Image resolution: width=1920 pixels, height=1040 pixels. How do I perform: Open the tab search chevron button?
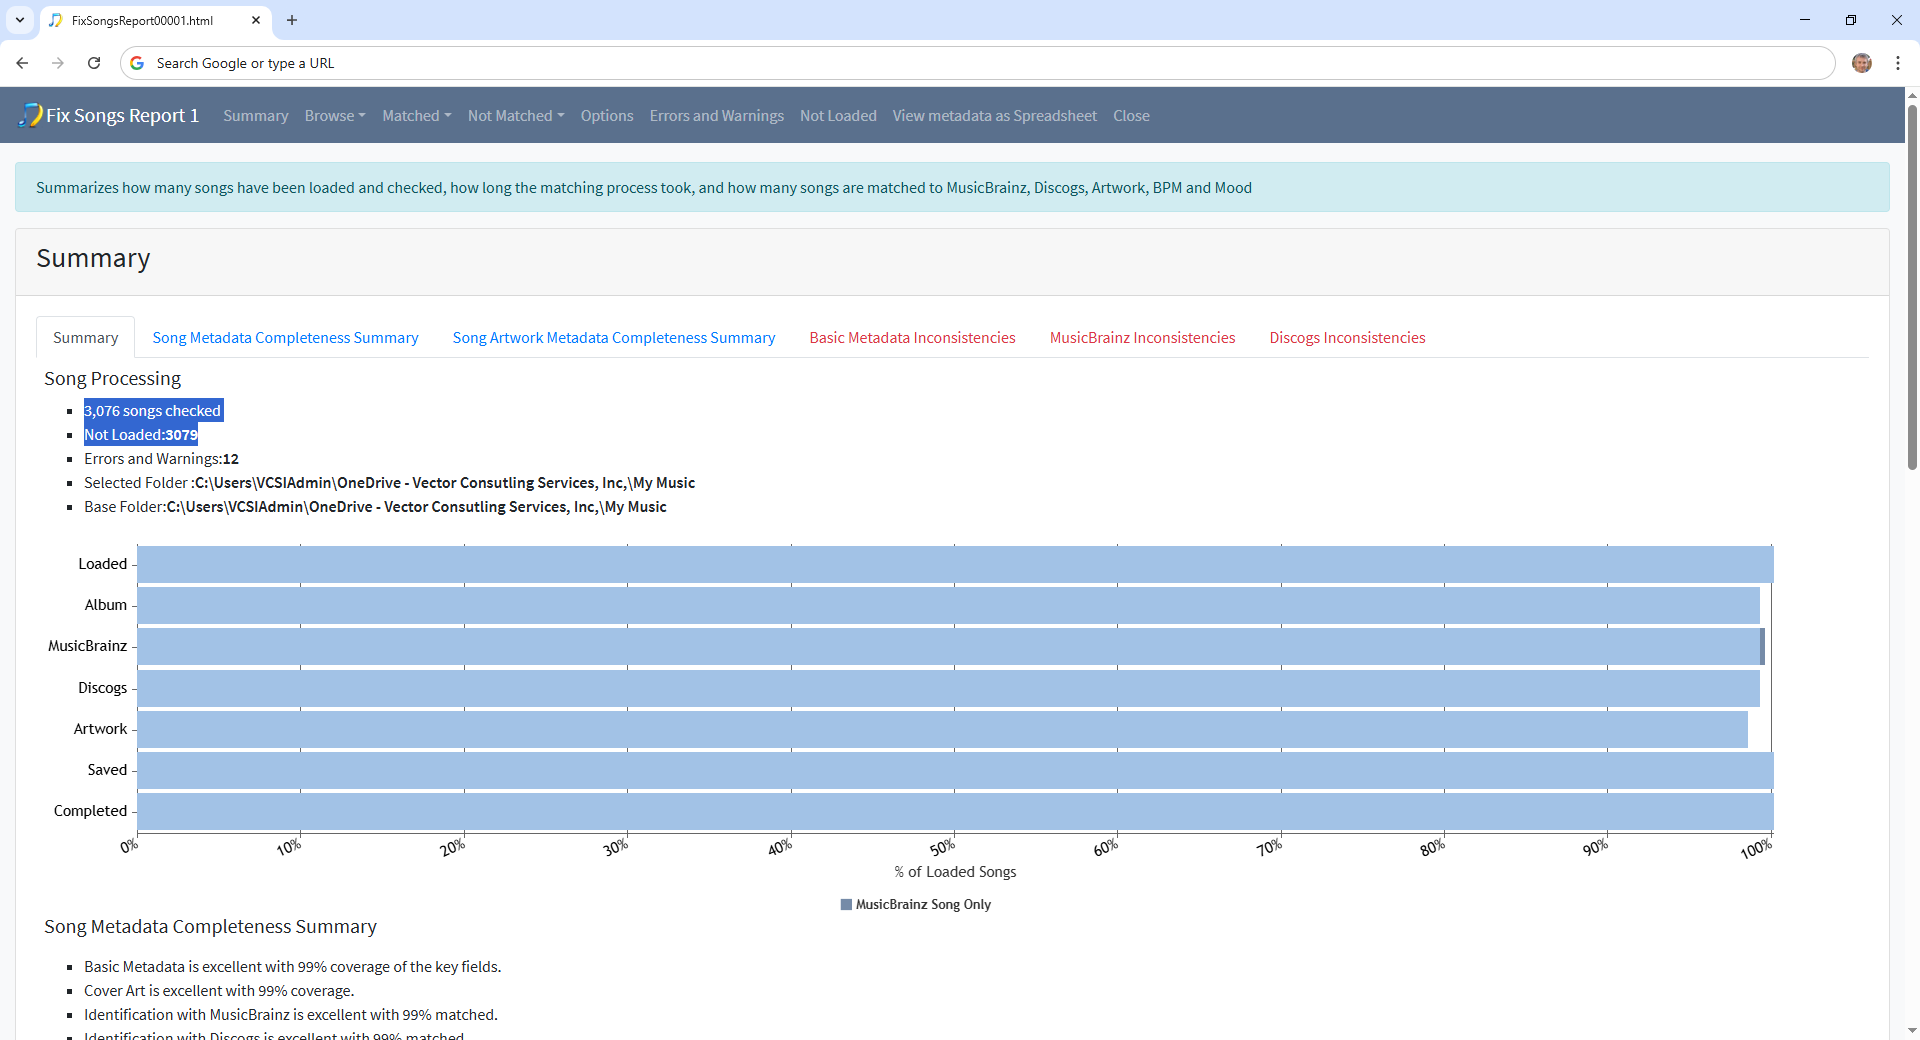click(x=20, y=20)
